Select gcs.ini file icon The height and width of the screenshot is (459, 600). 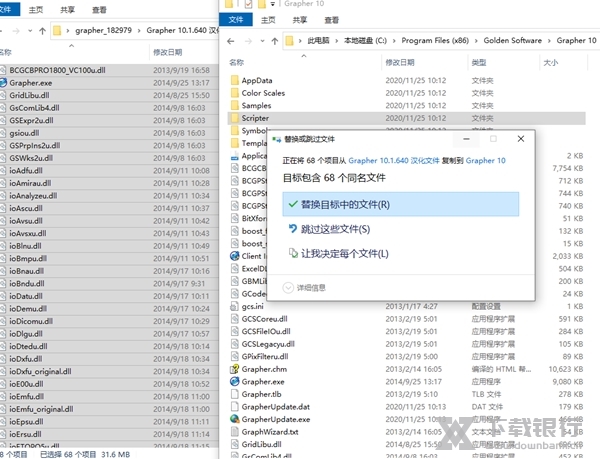pyautogui.click(x=235, y=306)
